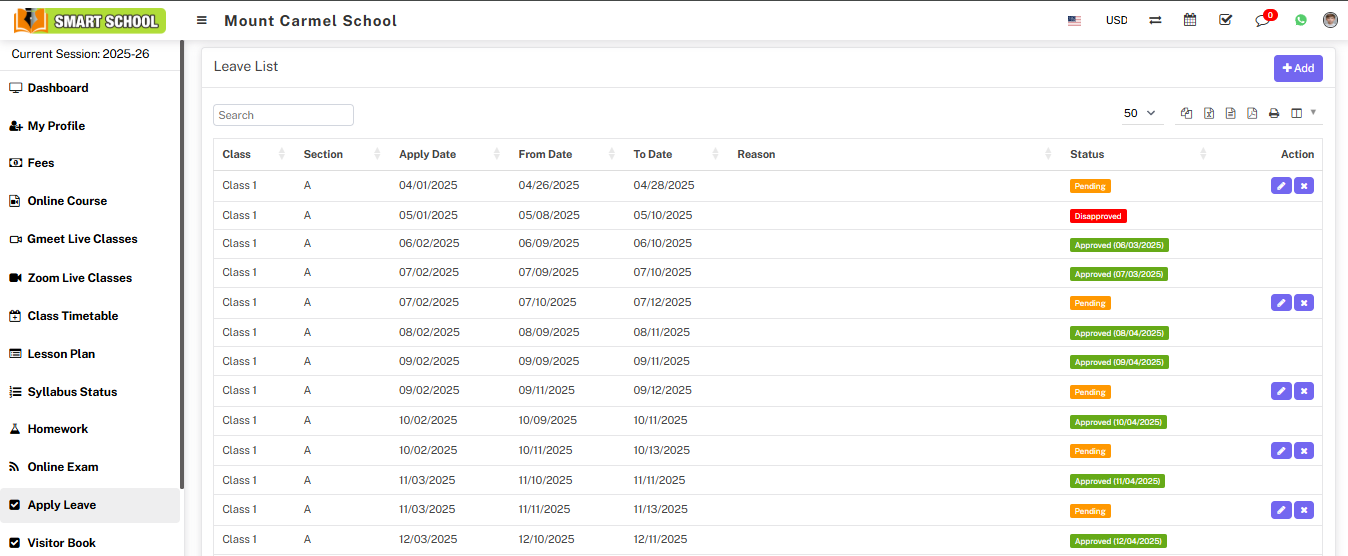Copy leave list table to clipboard
Screen dimensions: 1348x556
[x=1187, y=114]
